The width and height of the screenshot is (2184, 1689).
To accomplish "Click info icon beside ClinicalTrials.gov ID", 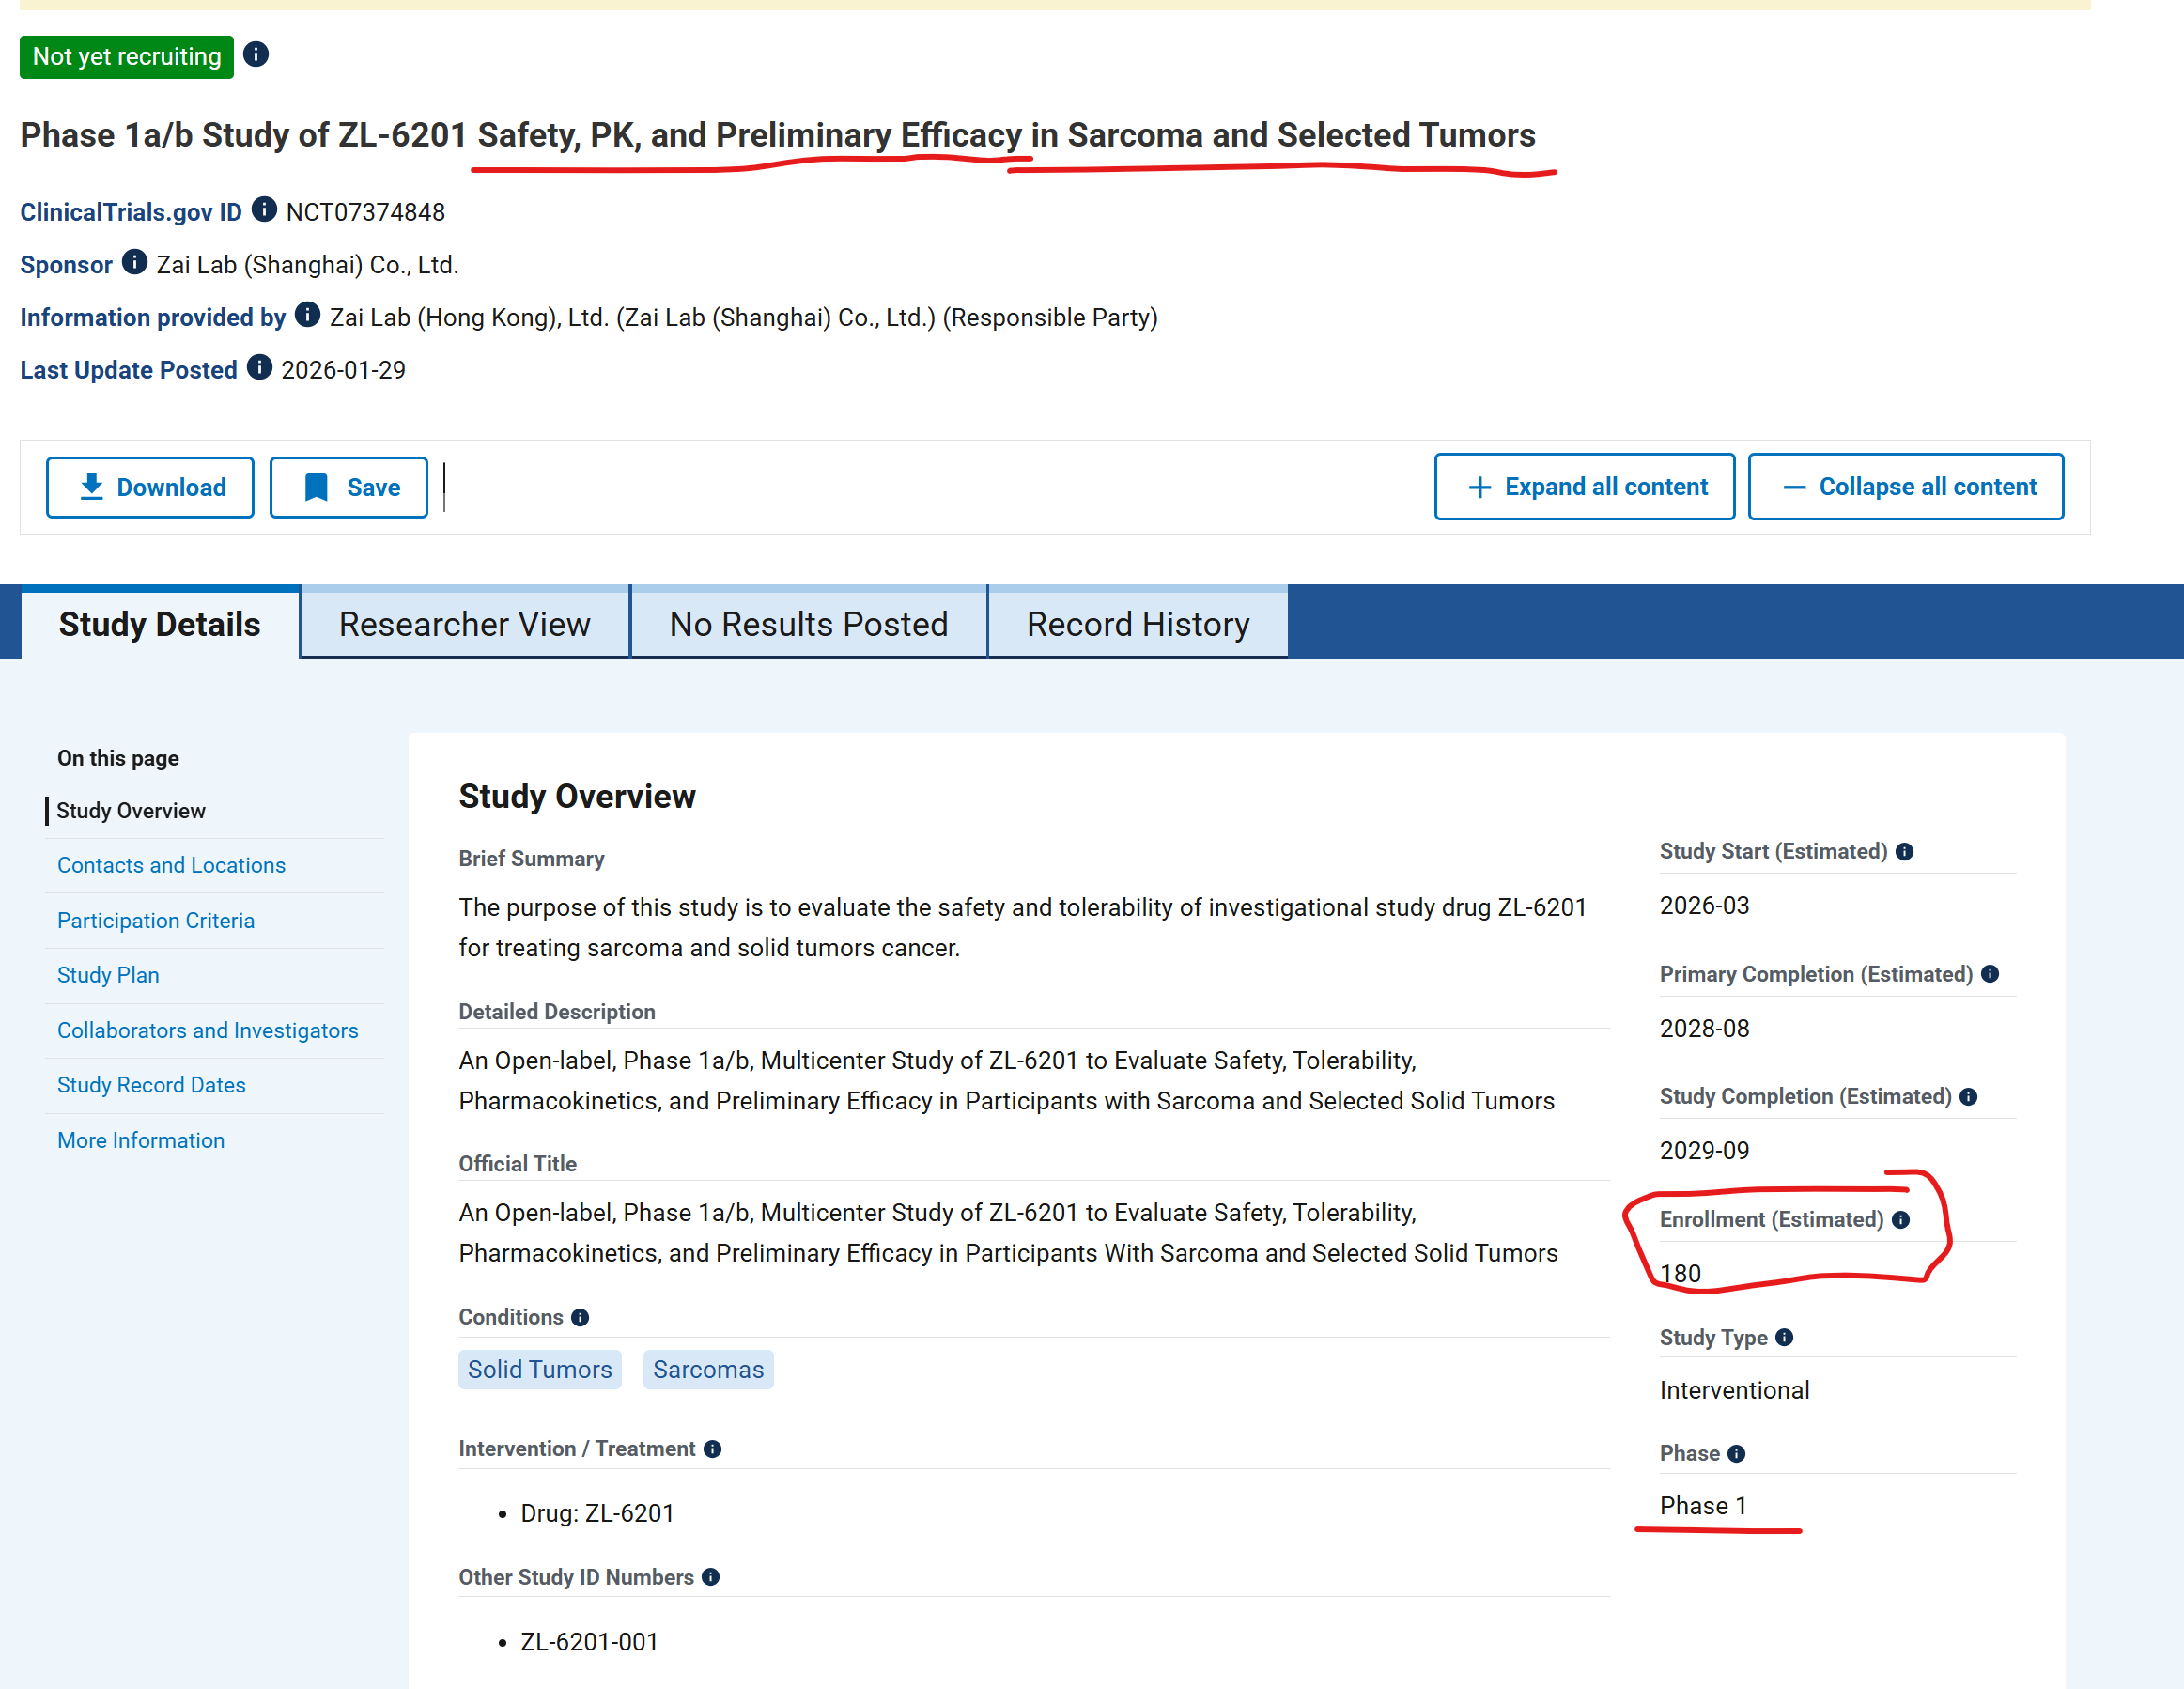I will click(x=264, y=209).
